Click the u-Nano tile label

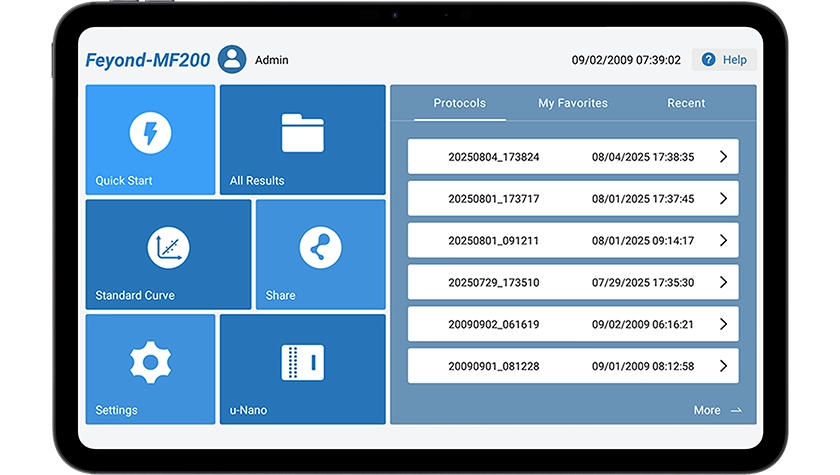pyautogui.click(x=248, y=410)
